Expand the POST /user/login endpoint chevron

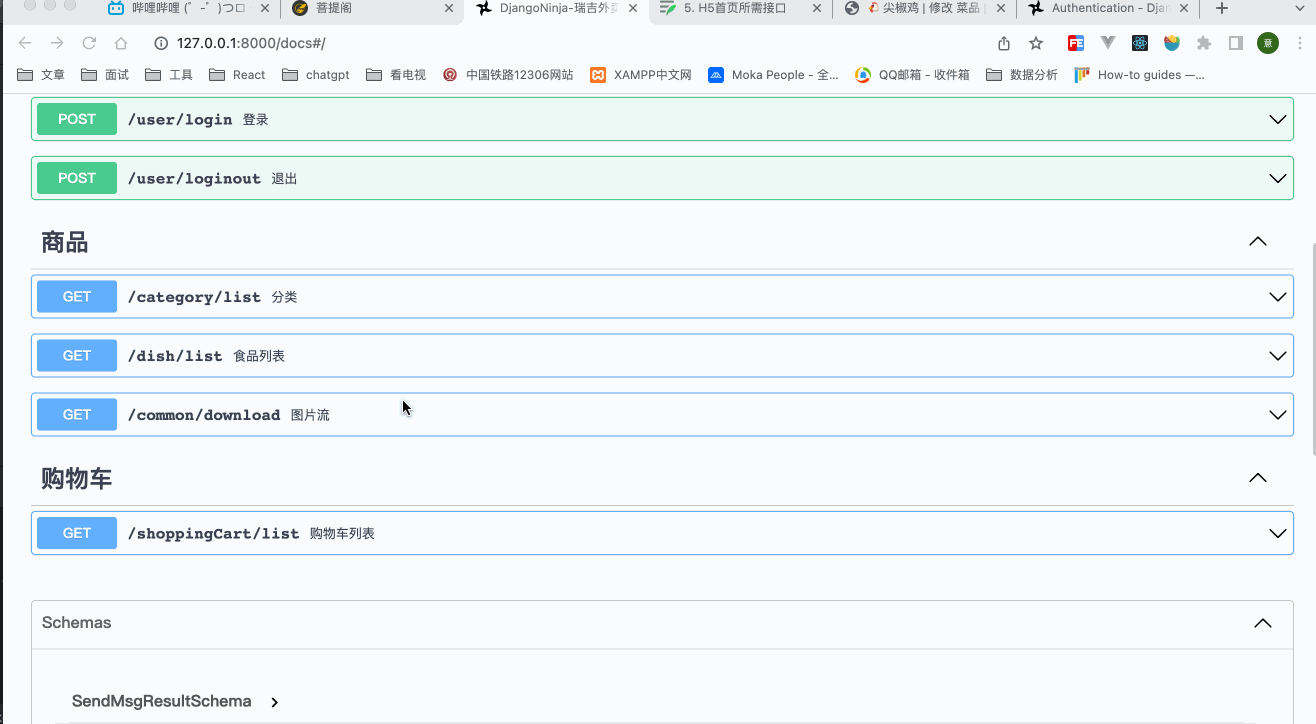tap(1277, 119)
